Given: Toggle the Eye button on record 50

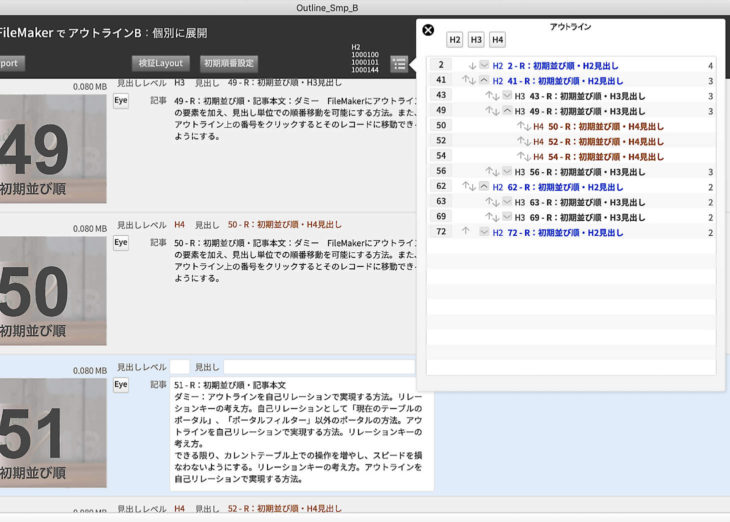Looking at the screenshot, I should 121,243.
